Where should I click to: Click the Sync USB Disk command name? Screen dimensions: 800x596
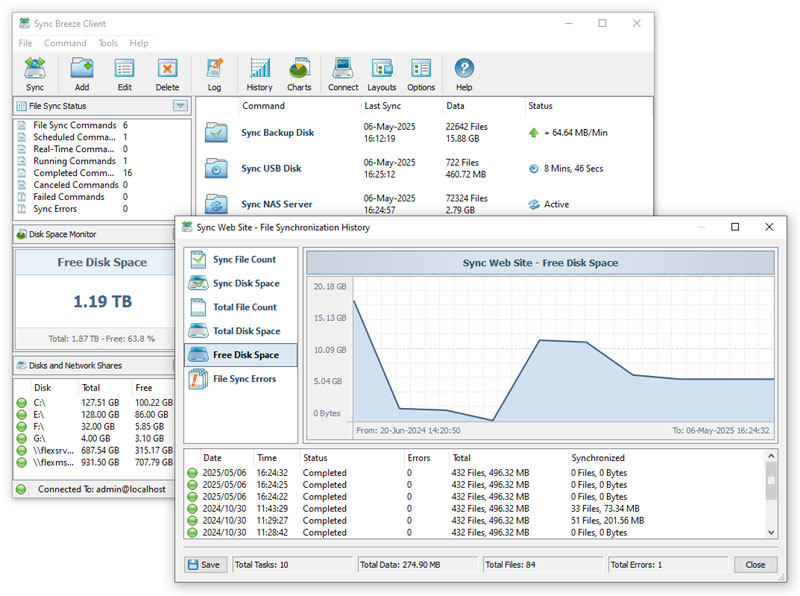[271, 168]
